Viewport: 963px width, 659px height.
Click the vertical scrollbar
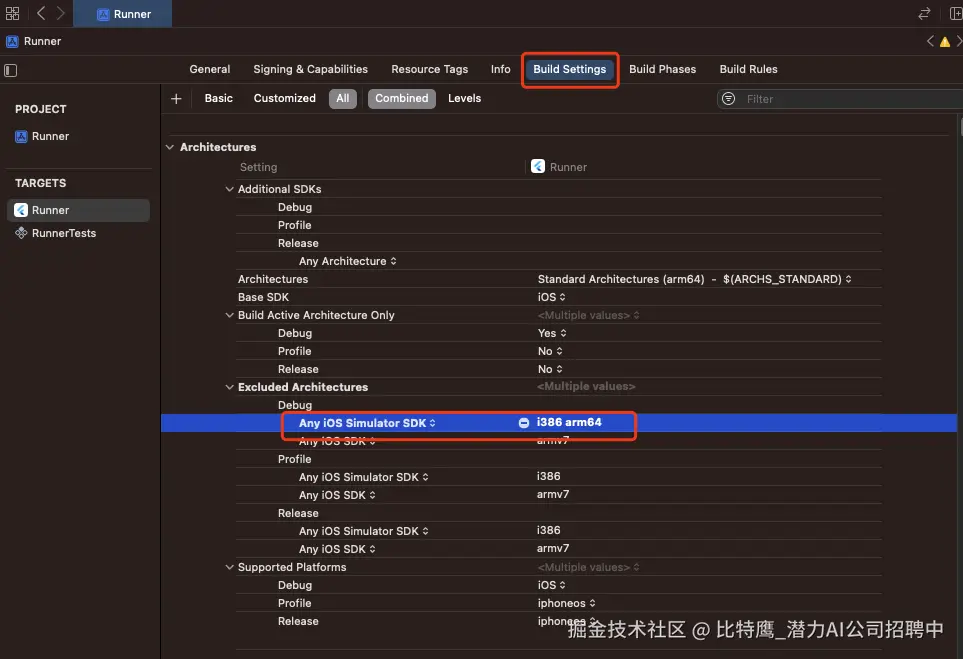point(960,126)
